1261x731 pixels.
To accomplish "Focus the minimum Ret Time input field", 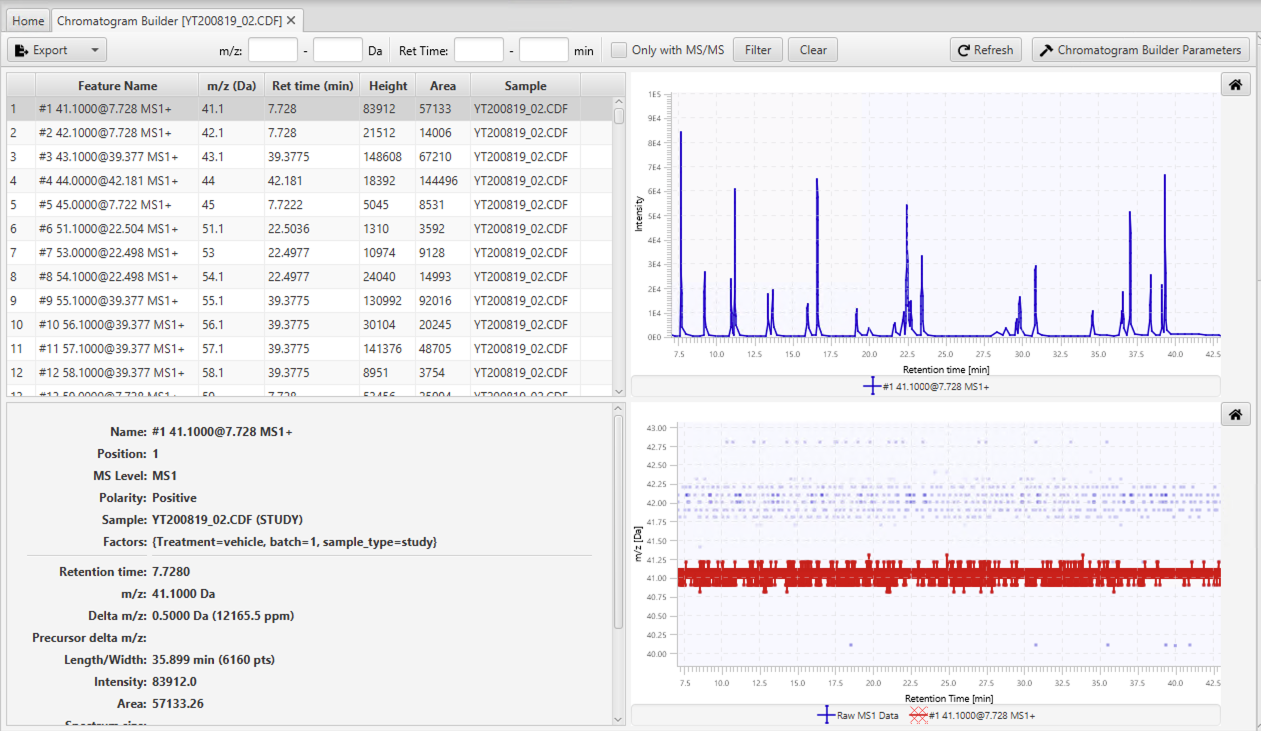I will point(479,50).
